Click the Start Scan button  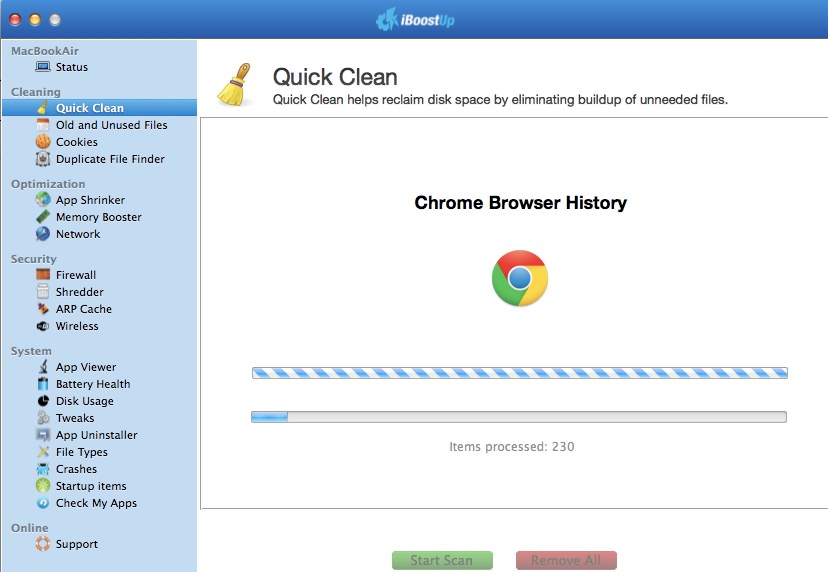pyautogui.click(x=442, y=560)
